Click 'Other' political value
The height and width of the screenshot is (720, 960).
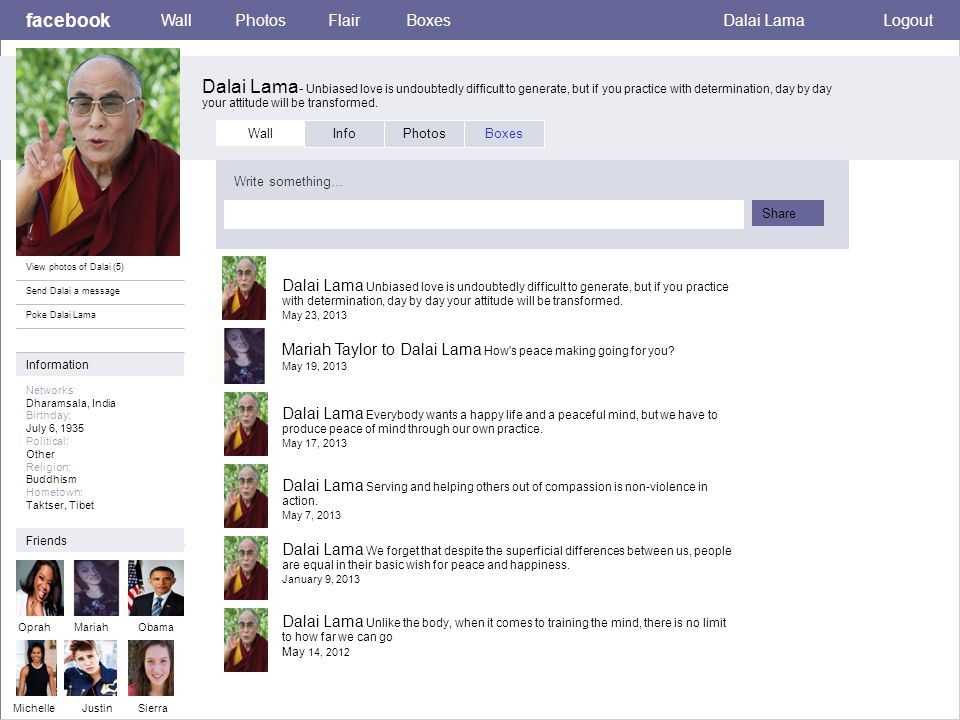click(x=40, y=454)
